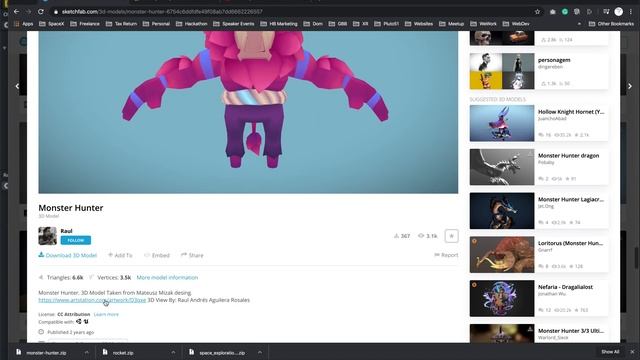640x360 pixels.
Task: Open Monster Hunter 3/3 Ulti... model title
Action: coord(571,331)
